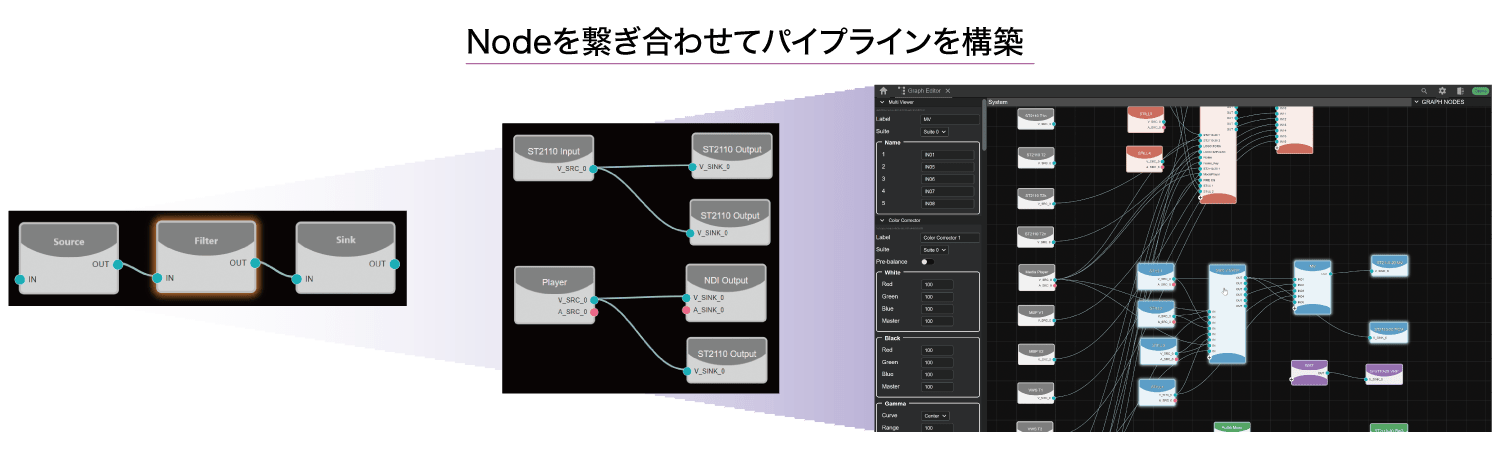The width and height of the screenshot is (1500, 457).
Task: Open the settings gear icon in the editor header
Action: pyautogui.click(x=1443, y=91)
